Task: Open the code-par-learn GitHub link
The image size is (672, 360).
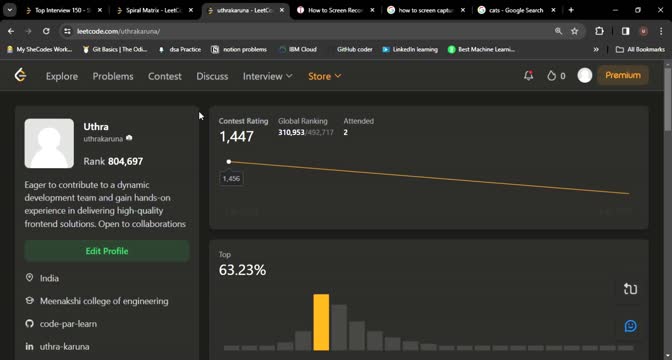Action: coord(68,324)
